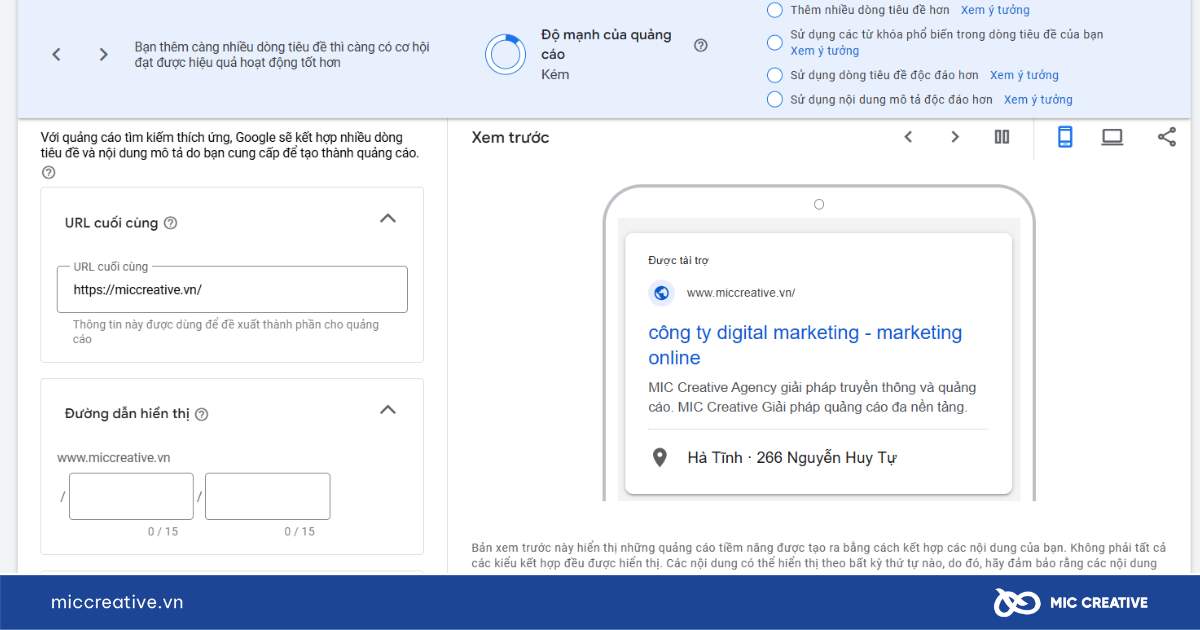Click the Xem trước heading
This screenshot has height=630, width=1200.
511,137
